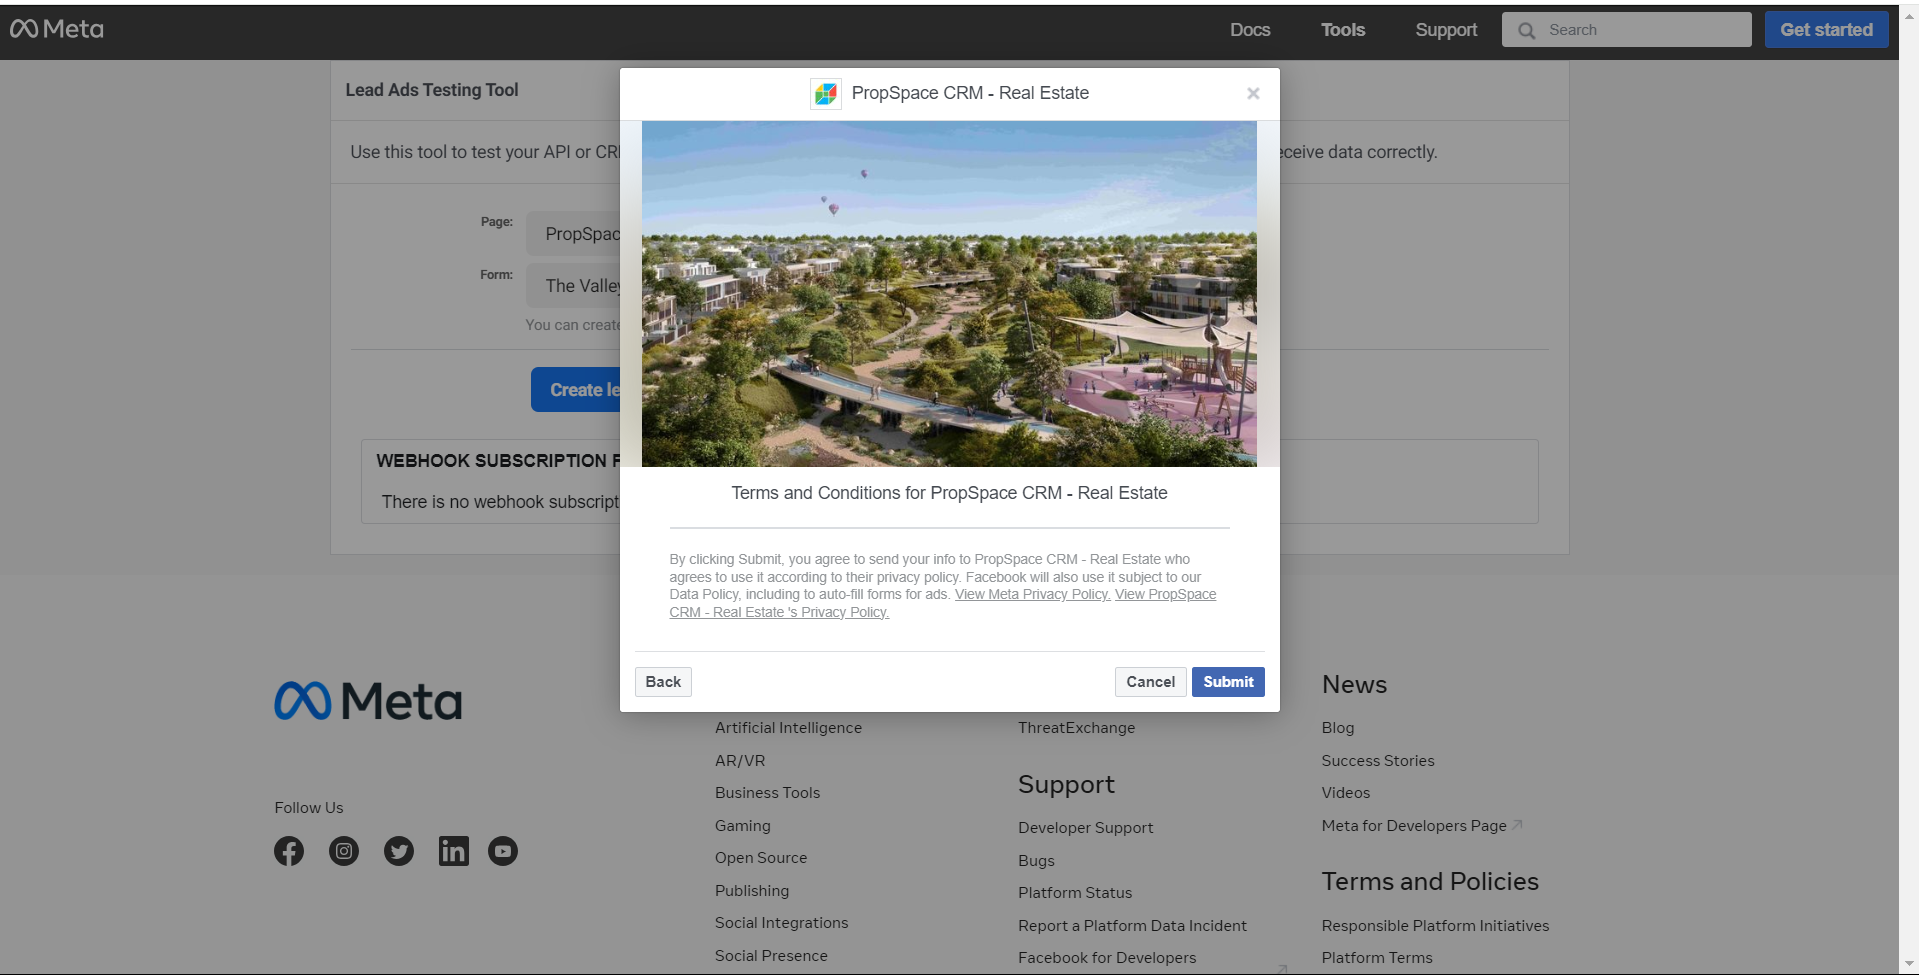Viewport: 1919px width, 975px height.
Task: Click the Lead Ads Testing Tool heading
Action: pyautogui.click(x=432, y=90)
